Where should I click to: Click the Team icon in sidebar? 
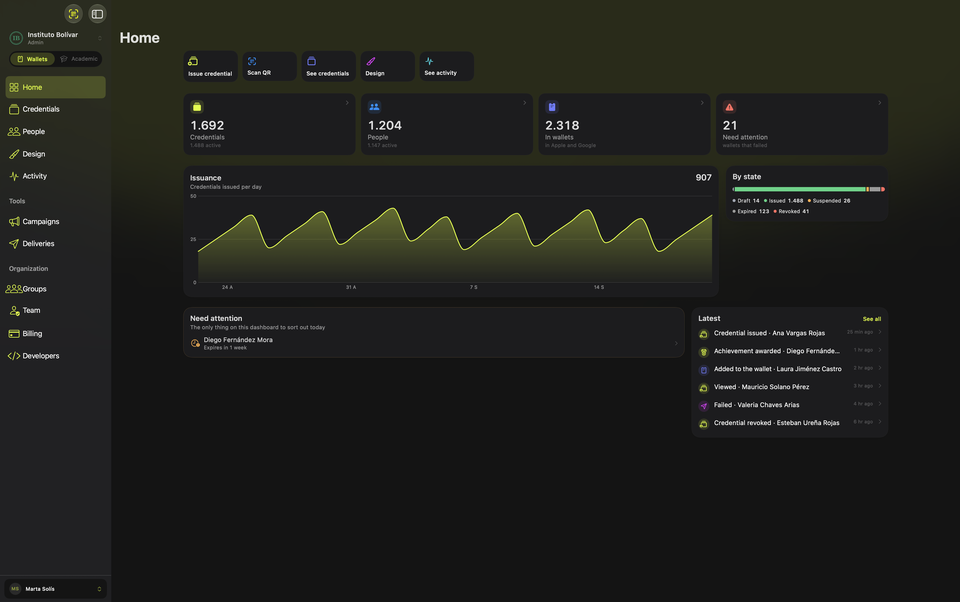(x=14, y=311)
